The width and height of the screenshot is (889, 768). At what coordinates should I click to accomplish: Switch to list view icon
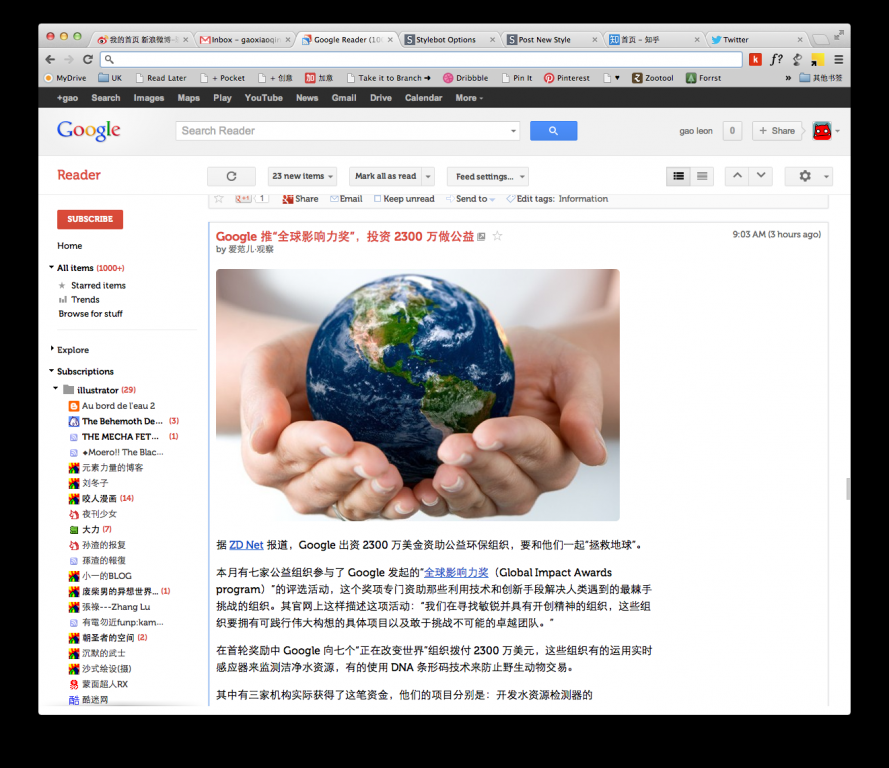[702, 176]
